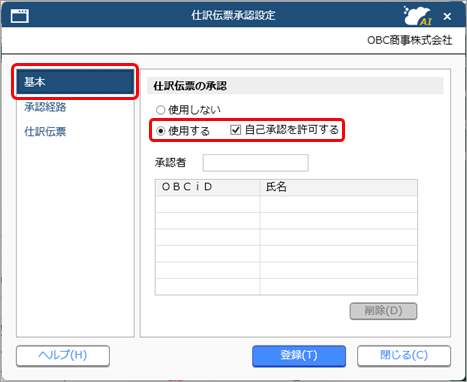Close the 仕訳伝票承認設定 dialog
Screen dimensions: 467x382
[447, 16]
